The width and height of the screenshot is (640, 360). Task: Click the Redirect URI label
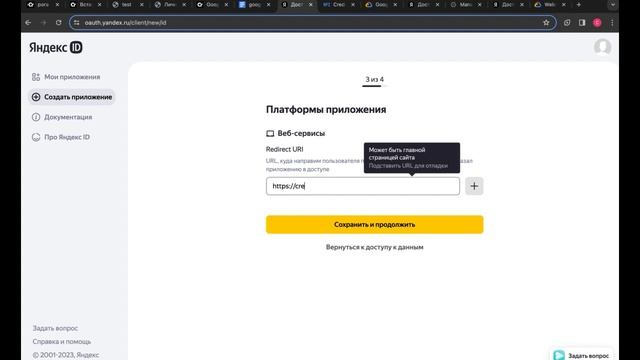(284, 149)
